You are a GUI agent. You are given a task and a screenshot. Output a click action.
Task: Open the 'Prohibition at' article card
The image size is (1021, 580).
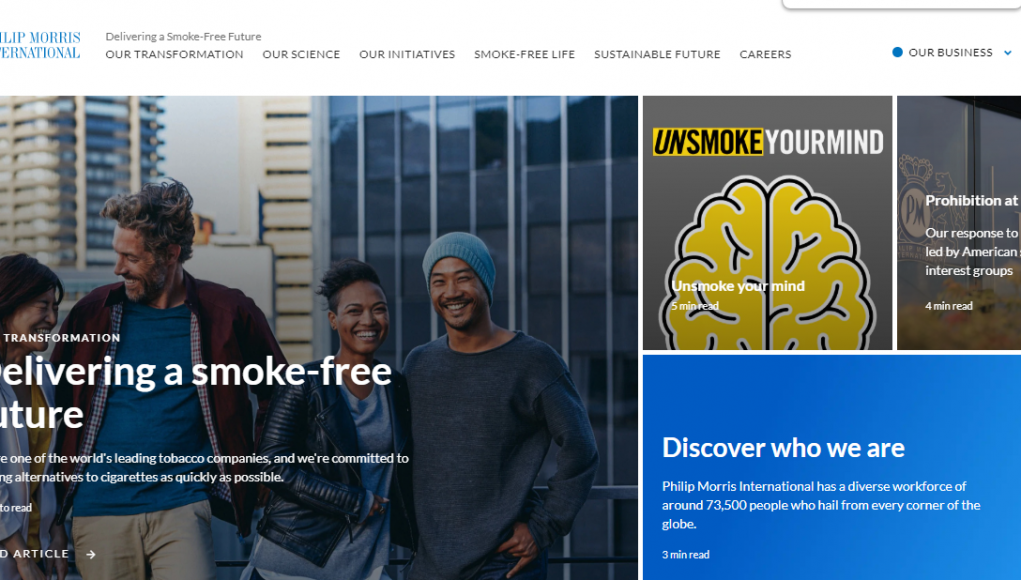[x=959, y=223]
